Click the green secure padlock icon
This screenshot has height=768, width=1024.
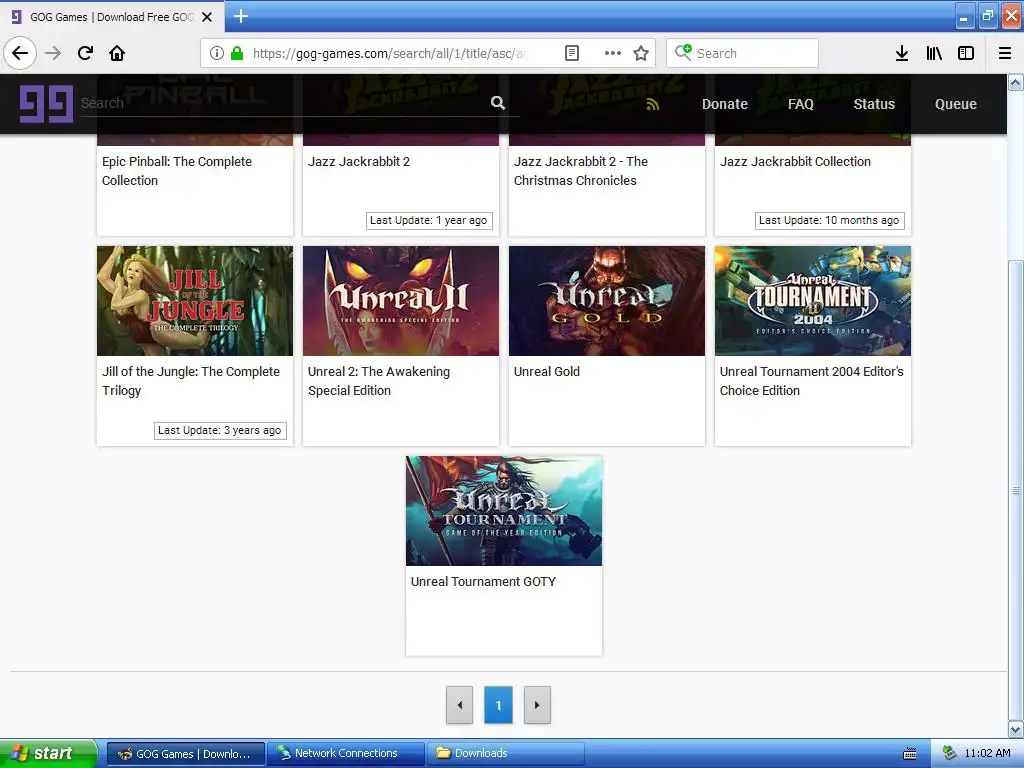tap(237, 53)
